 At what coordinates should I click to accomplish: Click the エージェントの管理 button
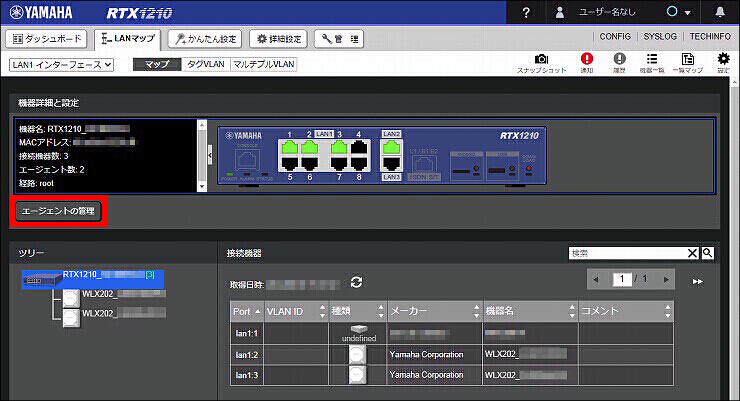tap(58, 211)
